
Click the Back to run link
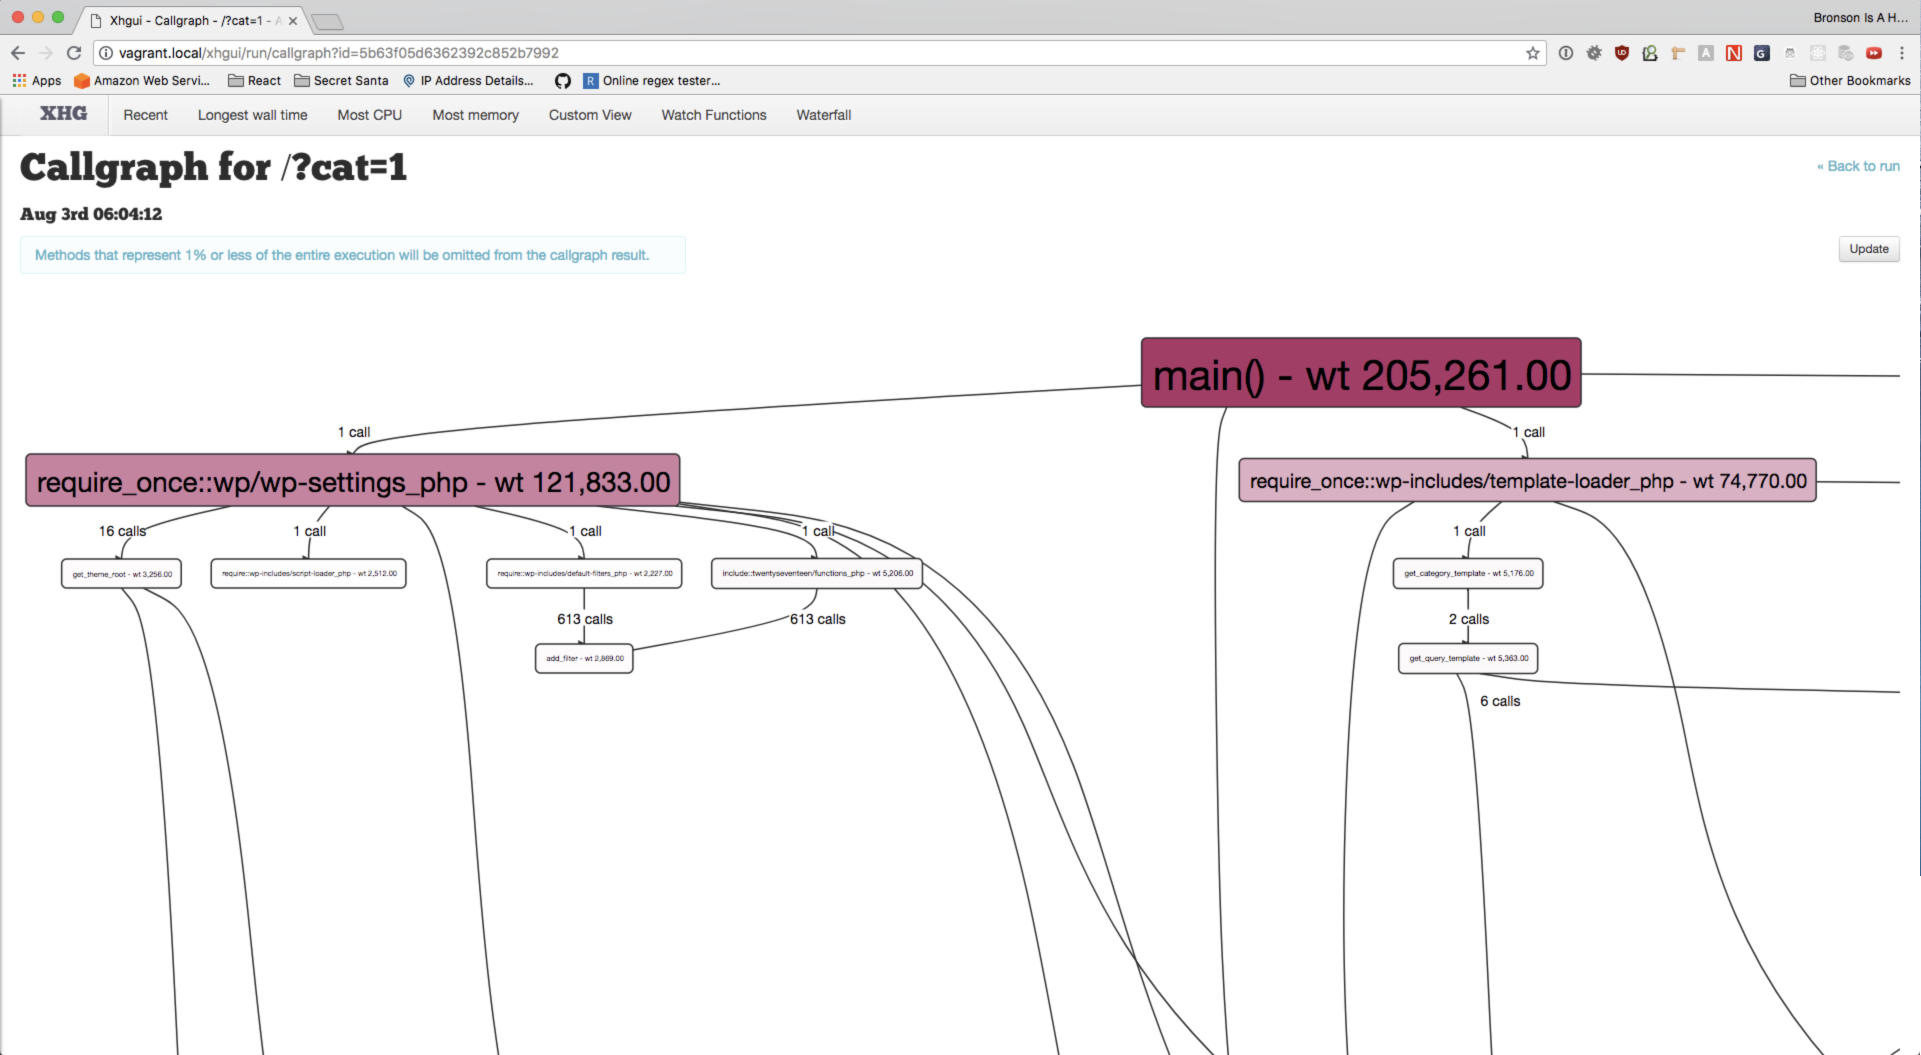coord(1858,166)
